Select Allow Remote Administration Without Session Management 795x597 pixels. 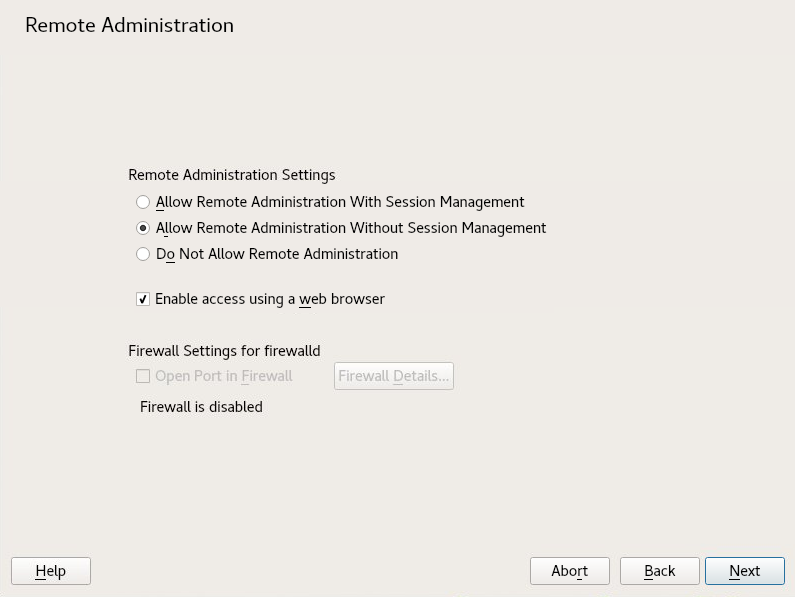click(x=143, y=228)
